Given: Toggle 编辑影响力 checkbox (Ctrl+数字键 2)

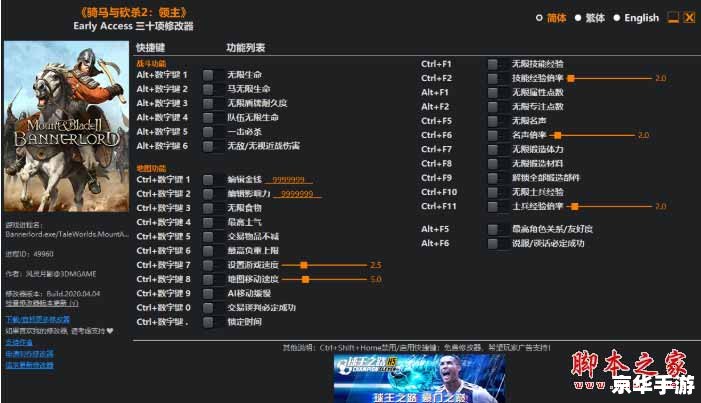Looking at the screenshot, I should [x=208, y=194].
